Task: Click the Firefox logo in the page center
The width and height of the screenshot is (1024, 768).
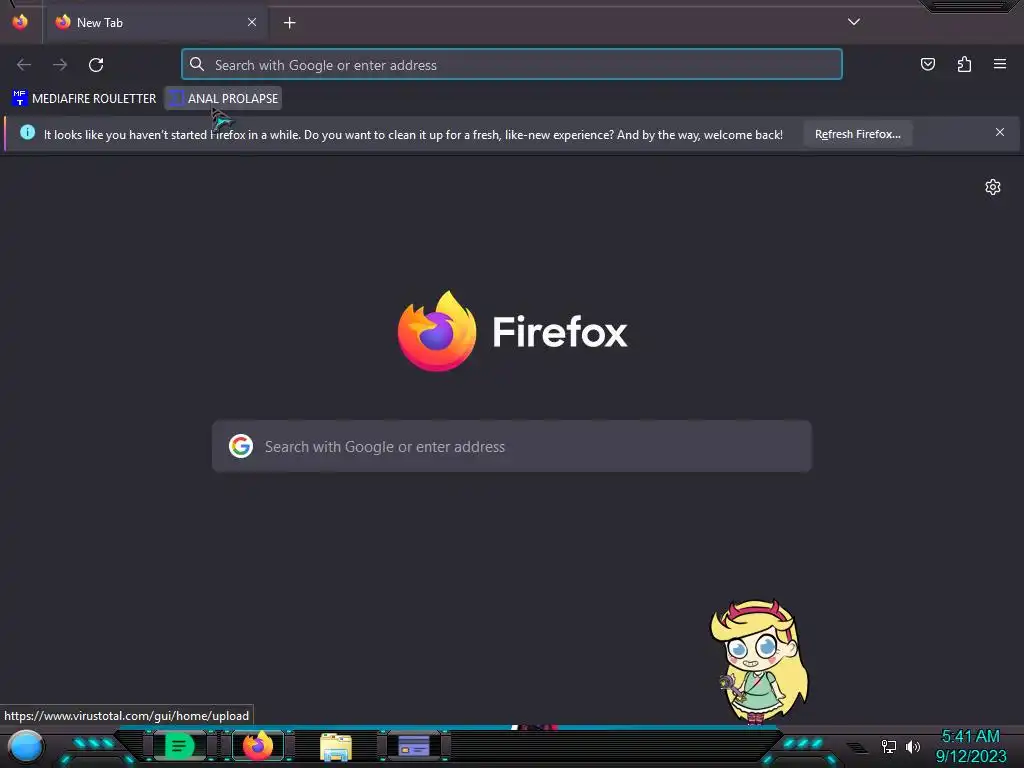Action: (437, 331)
